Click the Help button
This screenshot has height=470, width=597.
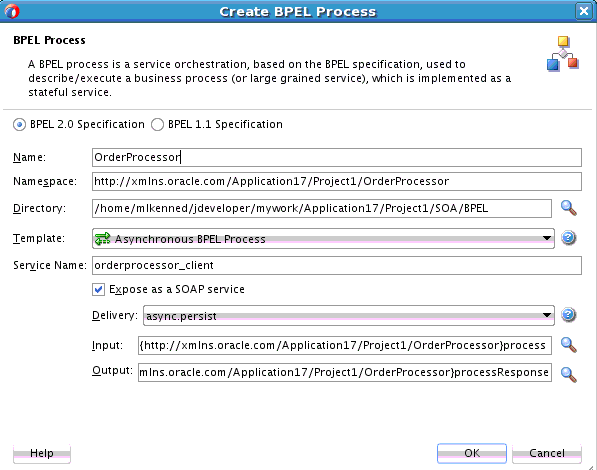(42, 453)
